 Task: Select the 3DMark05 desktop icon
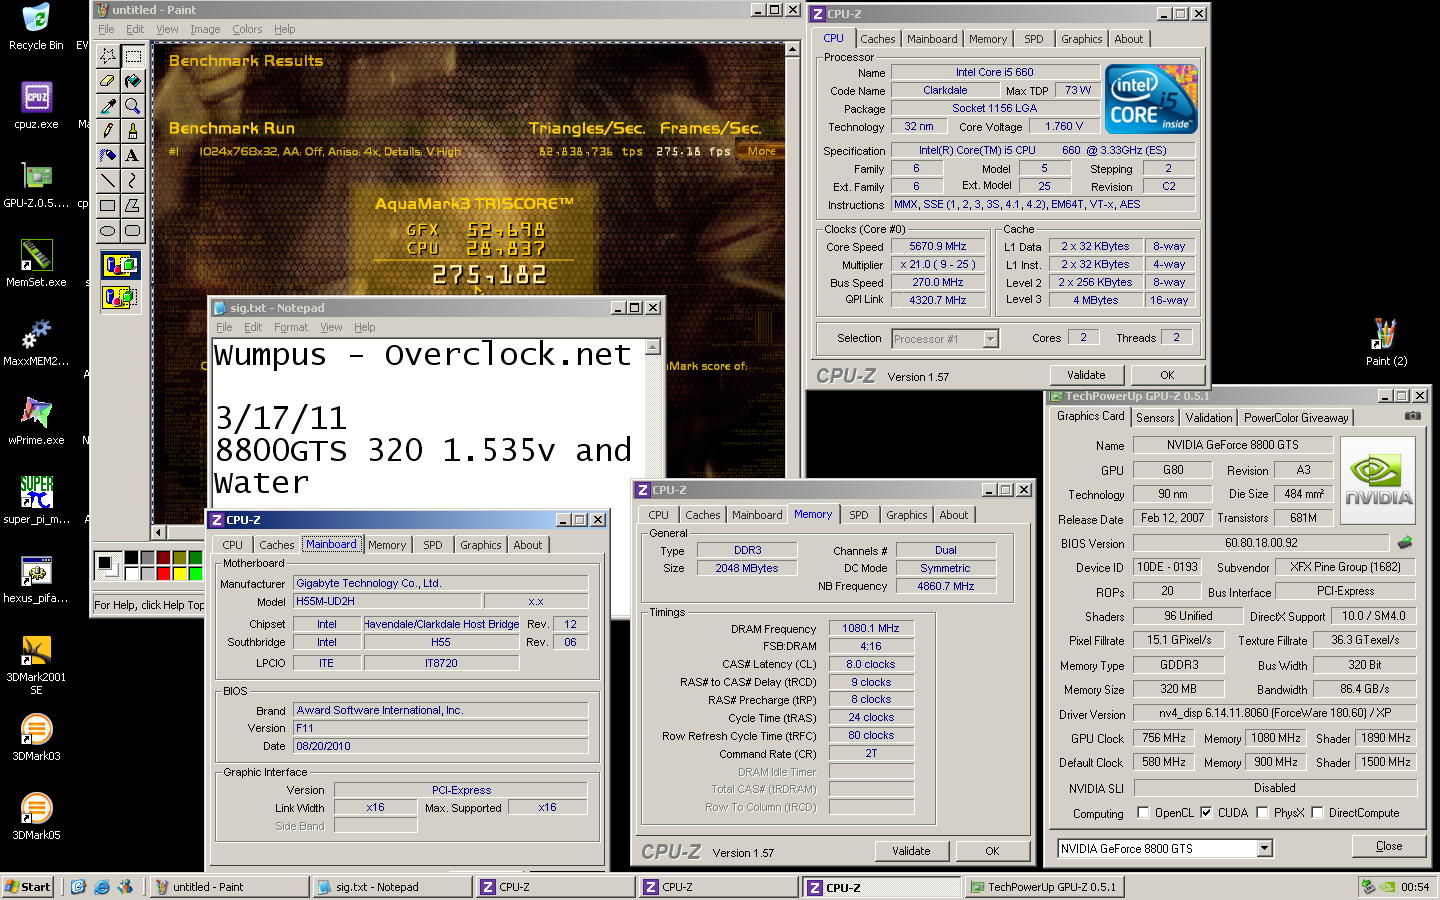(x=37, y=816)
